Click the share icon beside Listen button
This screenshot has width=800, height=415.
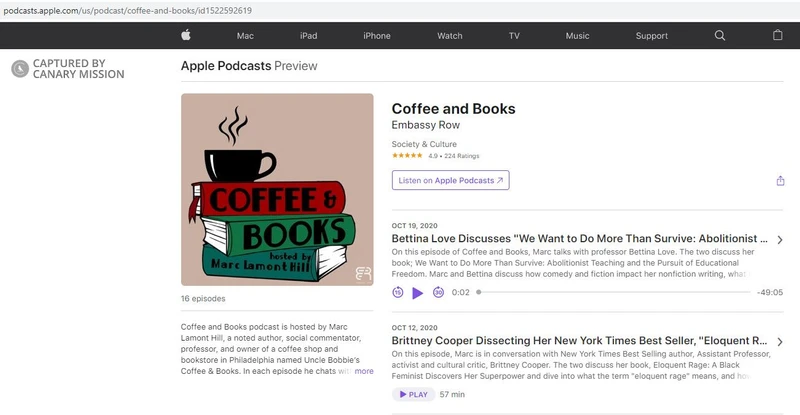tap(780, 181)
